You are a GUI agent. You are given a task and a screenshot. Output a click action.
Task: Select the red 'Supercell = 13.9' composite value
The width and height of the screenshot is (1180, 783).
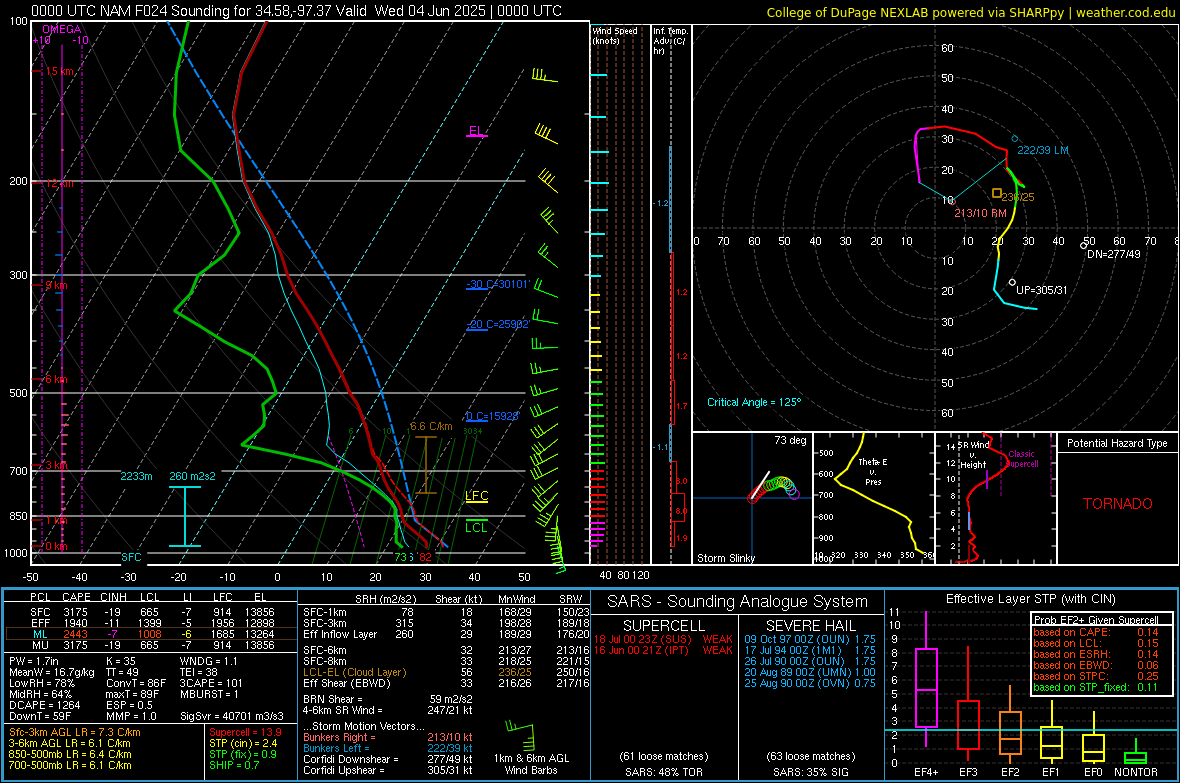(x=245, y=733)
